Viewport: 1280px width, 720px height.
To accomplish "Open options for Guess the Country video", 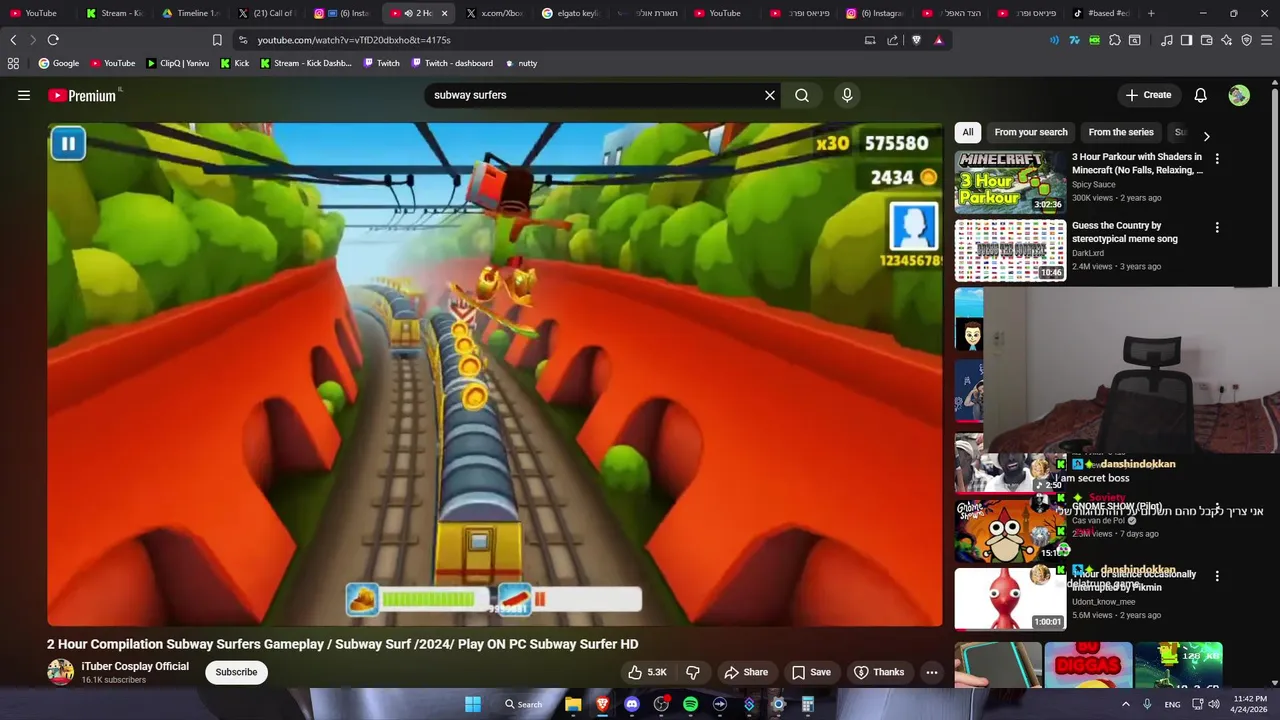I will click(x=1217, y=227).
